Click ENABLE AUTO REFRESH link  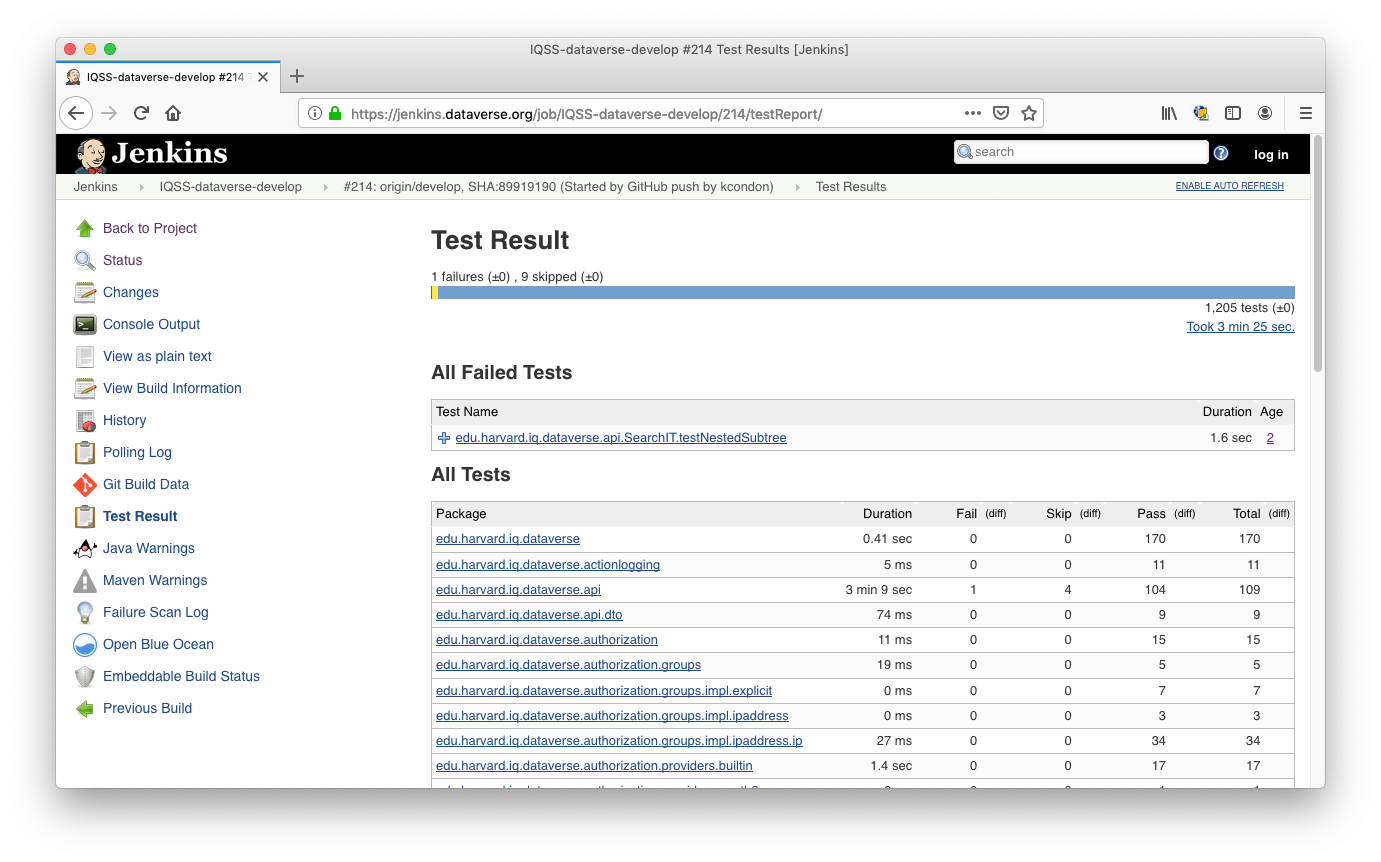pos(1229,186)
